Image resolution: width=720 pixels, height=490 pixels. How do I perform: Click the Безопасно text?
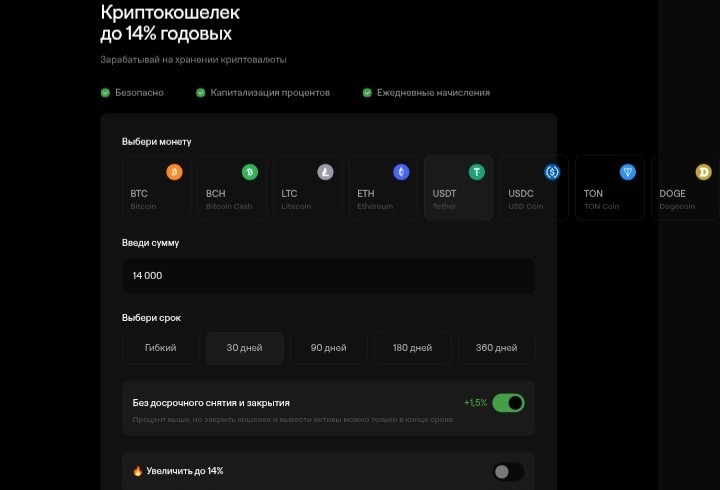pos(139,93)
